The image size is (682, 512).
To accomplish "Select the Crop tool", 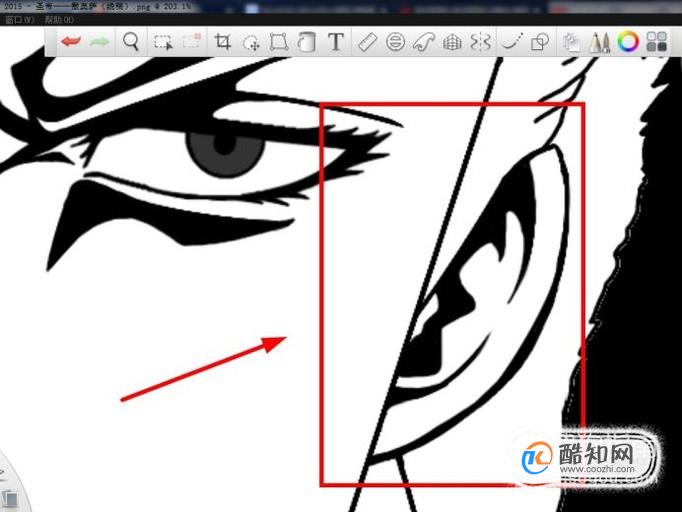I will tap(223, 42).
